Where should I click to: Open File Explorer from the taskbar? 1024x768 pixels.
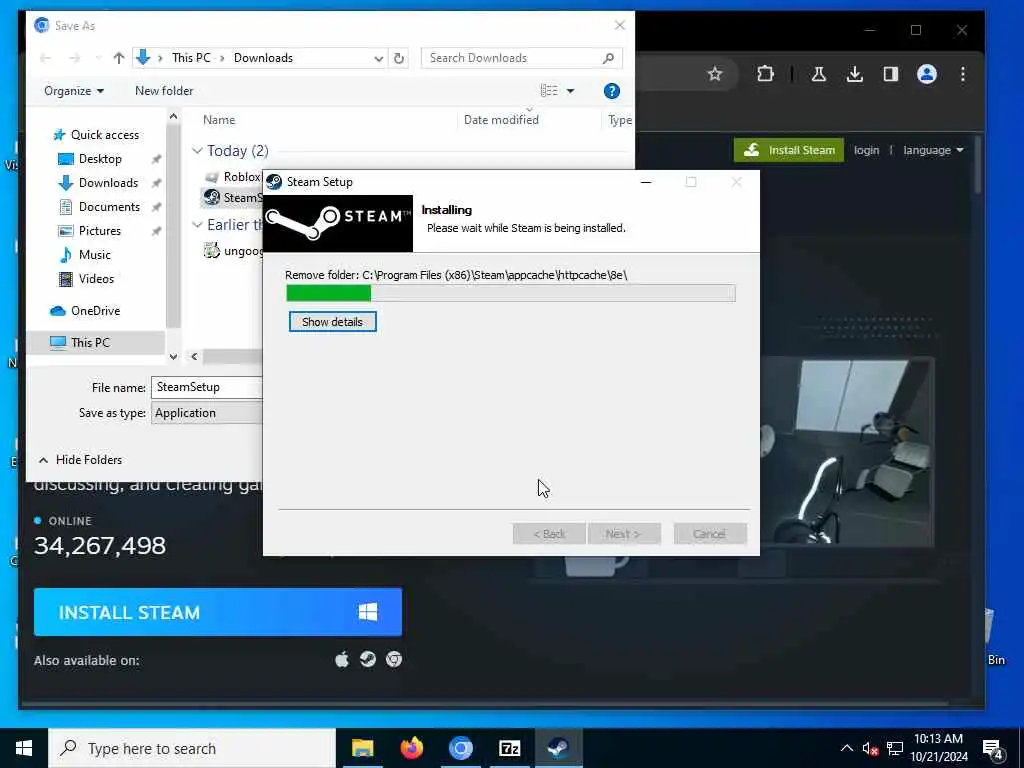(362, 748)
